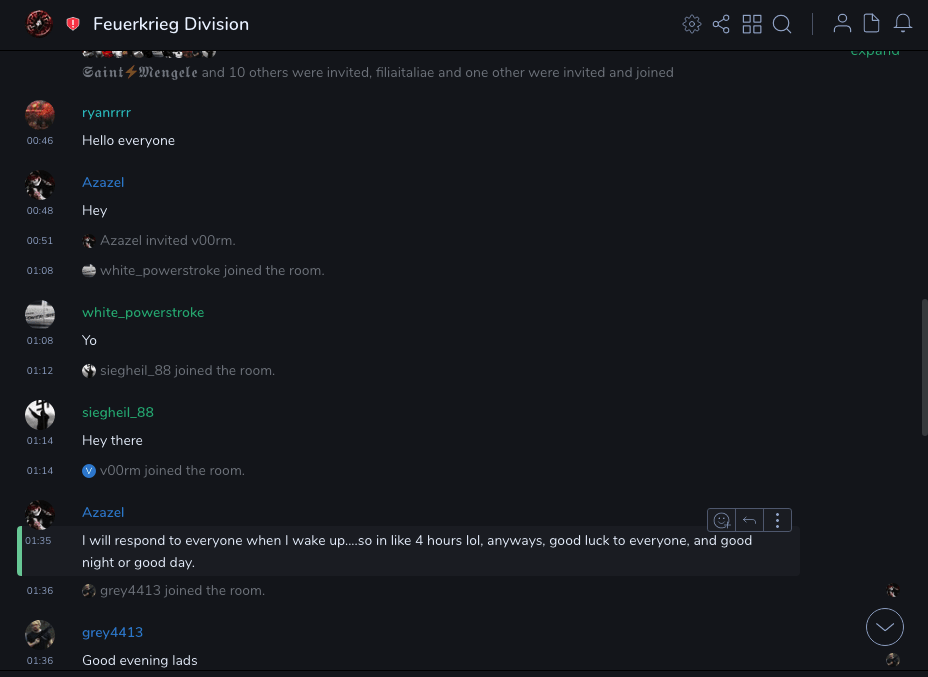Open search in room
Viewport: 928px width, 677px height.
pyautogui.click(x=782, y=24)
